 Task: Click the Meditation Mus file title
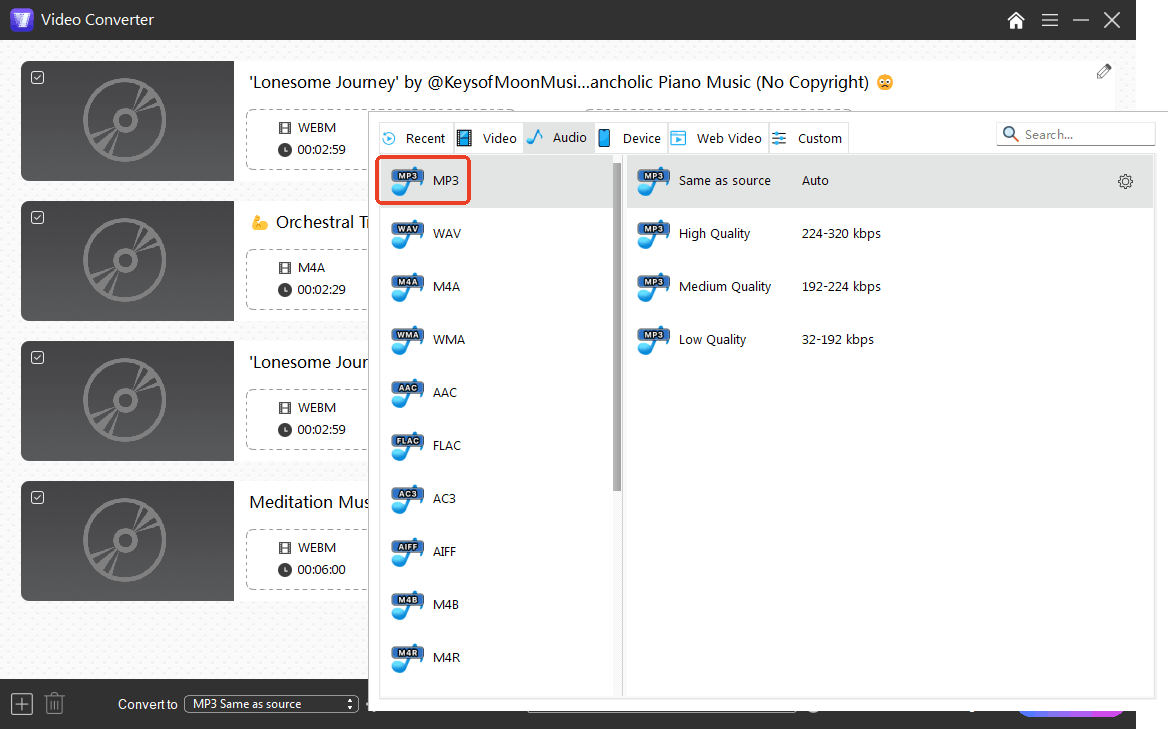pyautogui.click(x=308, y=502)
